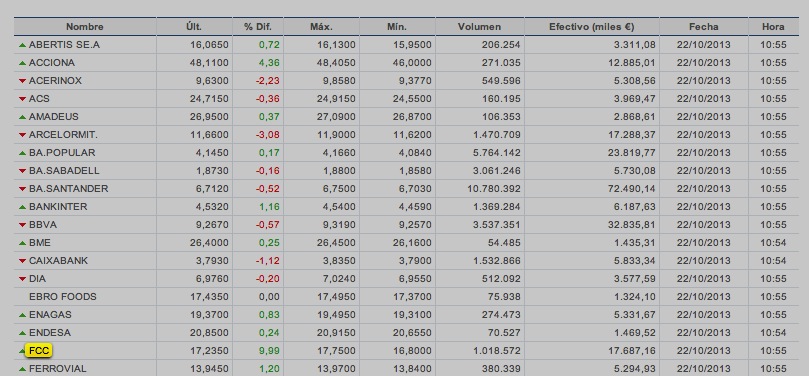
Task: Click the green up arrow beside BME
Action: (22, 243)
